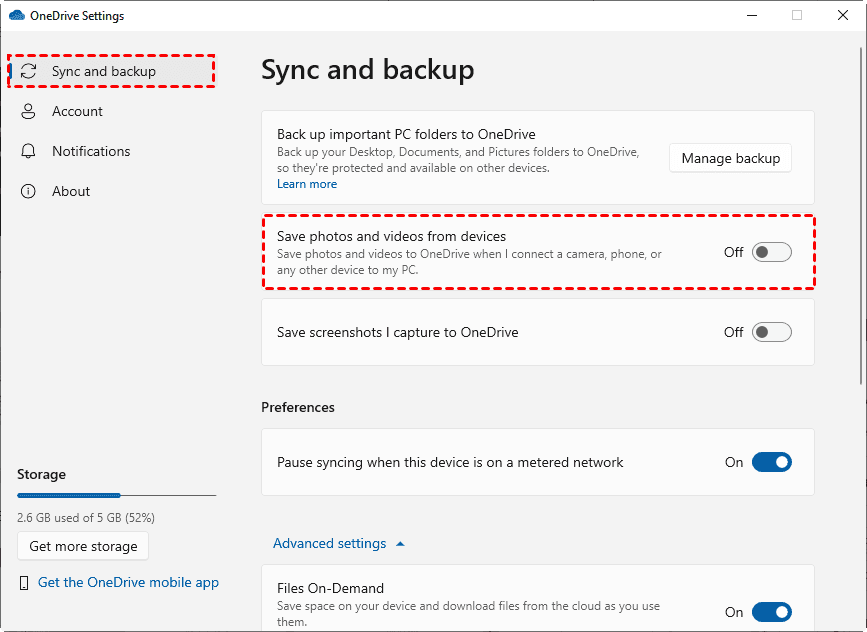Viewport: 867px width, 632px height.
Task: Click the person icon next to Account
Action: (30, 111)
